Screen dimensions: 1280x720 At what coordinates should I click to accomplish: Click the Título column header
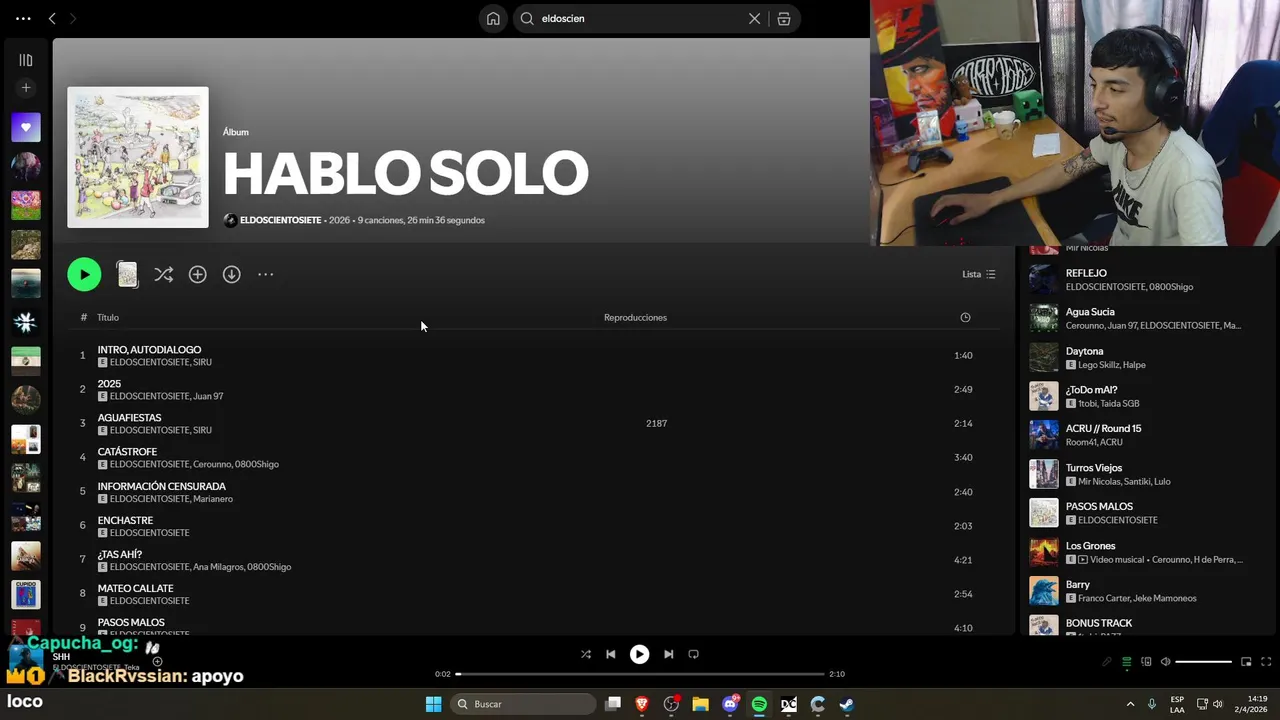point(108,317)
